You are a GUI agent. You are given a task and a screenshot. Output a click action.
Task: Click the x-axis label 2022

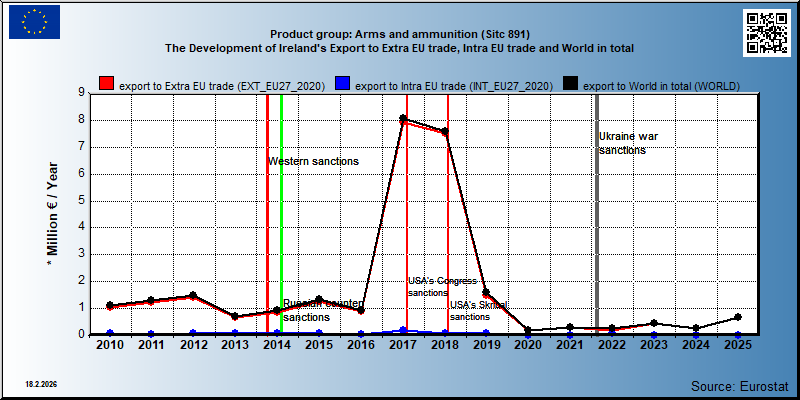(612, 345)
